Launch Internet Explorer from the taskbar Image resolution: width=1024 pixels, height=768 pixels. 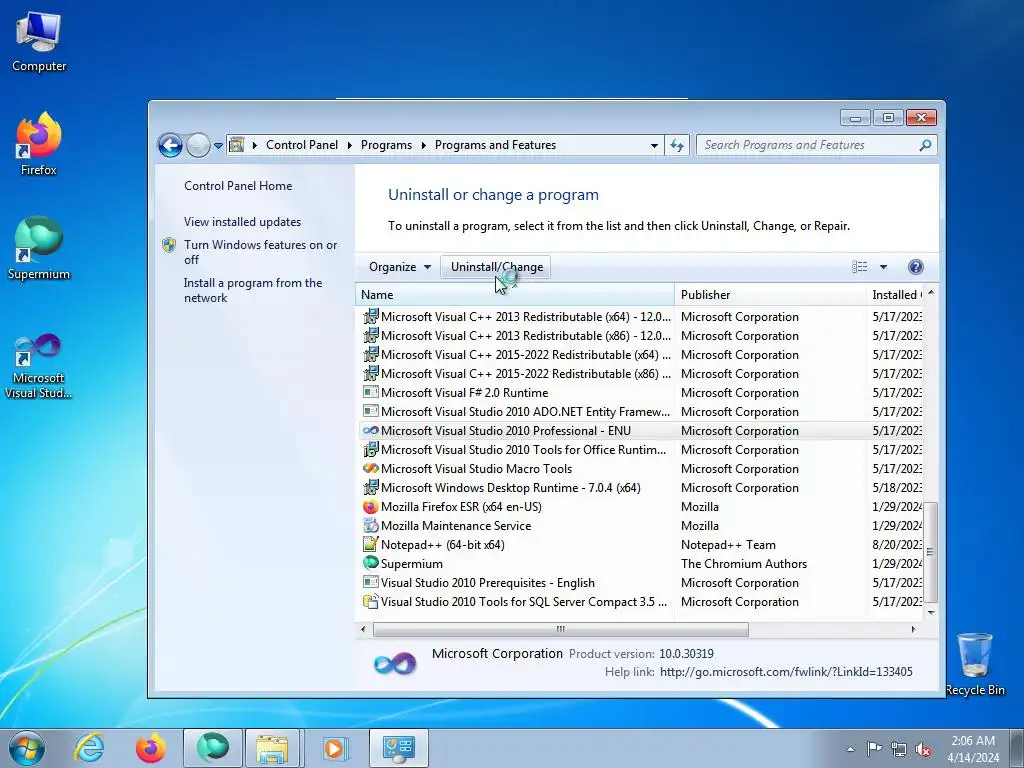(89, 748)
